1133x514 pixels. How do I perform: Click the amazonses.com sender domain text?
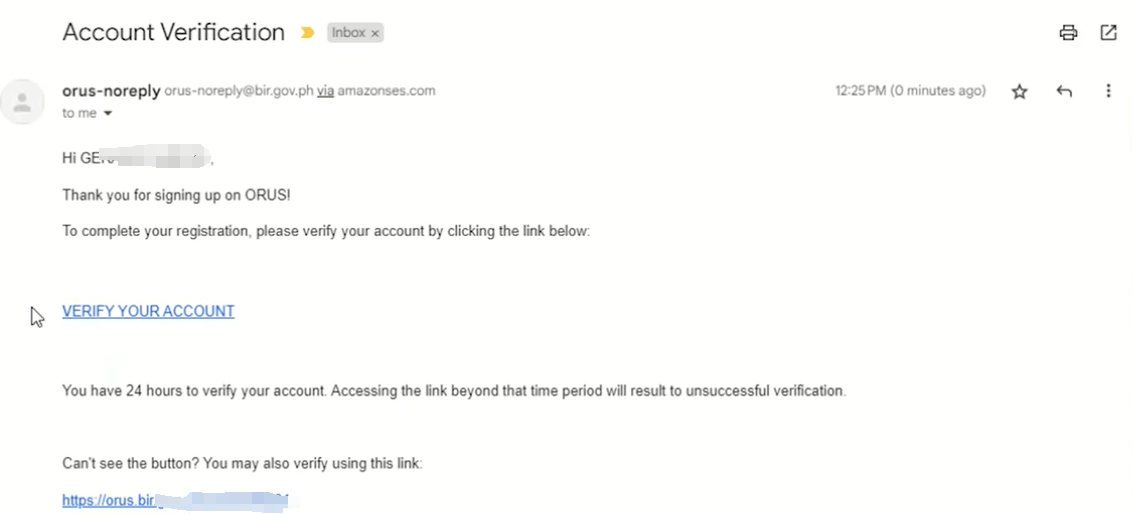[x=386, y=91]
